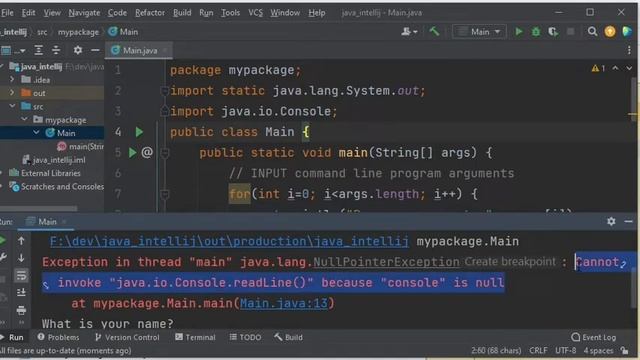Viewport: 640px width, 360px height.
Task: Collapse the Main class node
Action: point(36,133)
